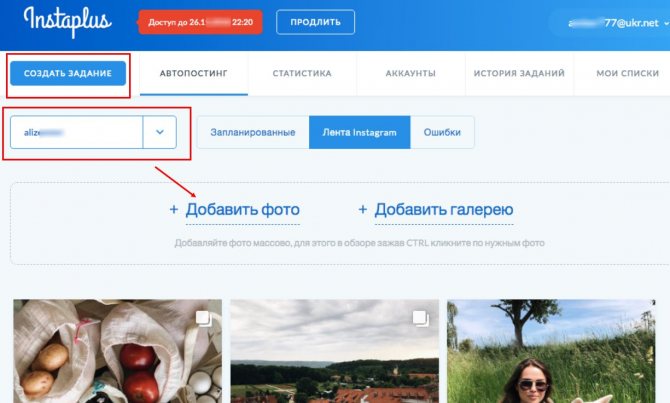Switch to Статистика tab

(x=302, y=73)
